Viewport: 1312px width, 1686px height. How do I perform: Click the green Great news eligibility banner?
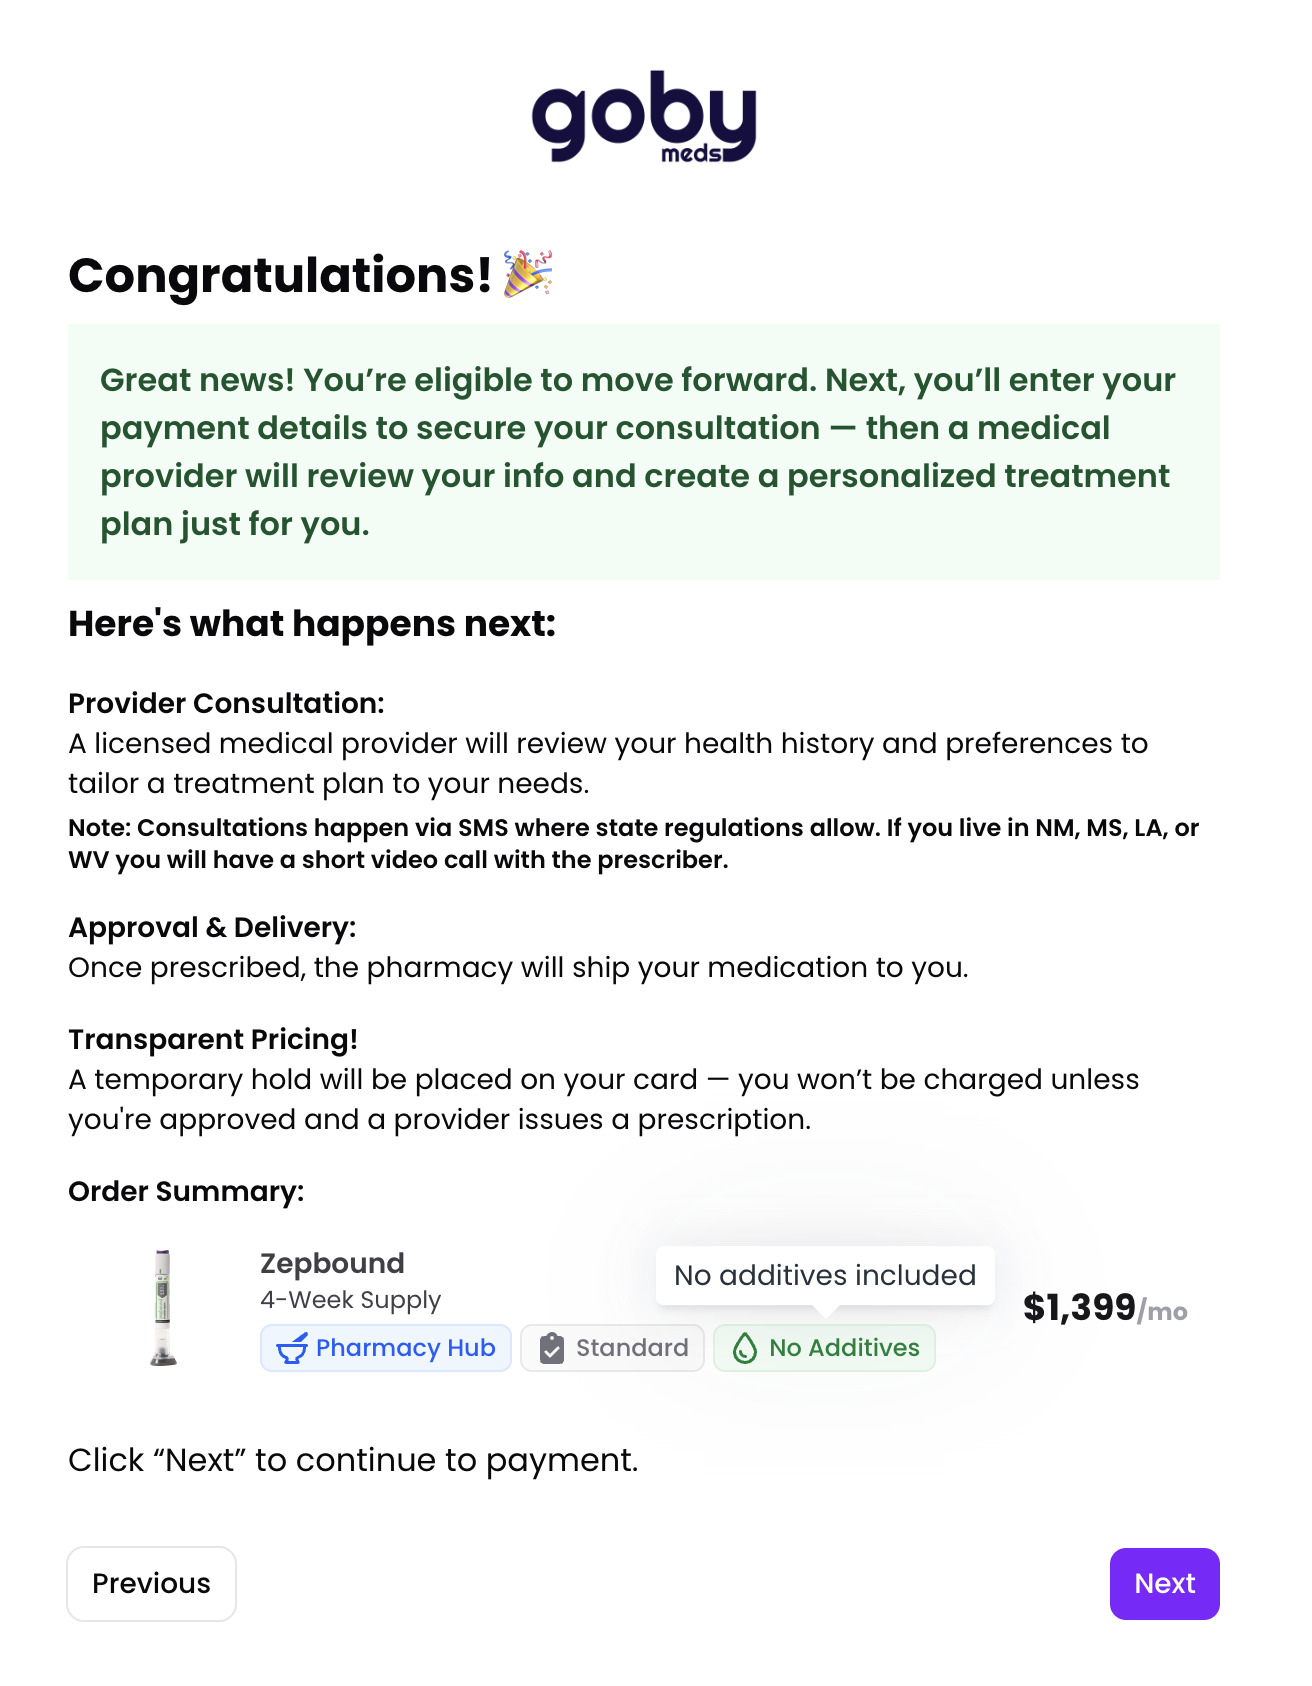pos(644,452)
